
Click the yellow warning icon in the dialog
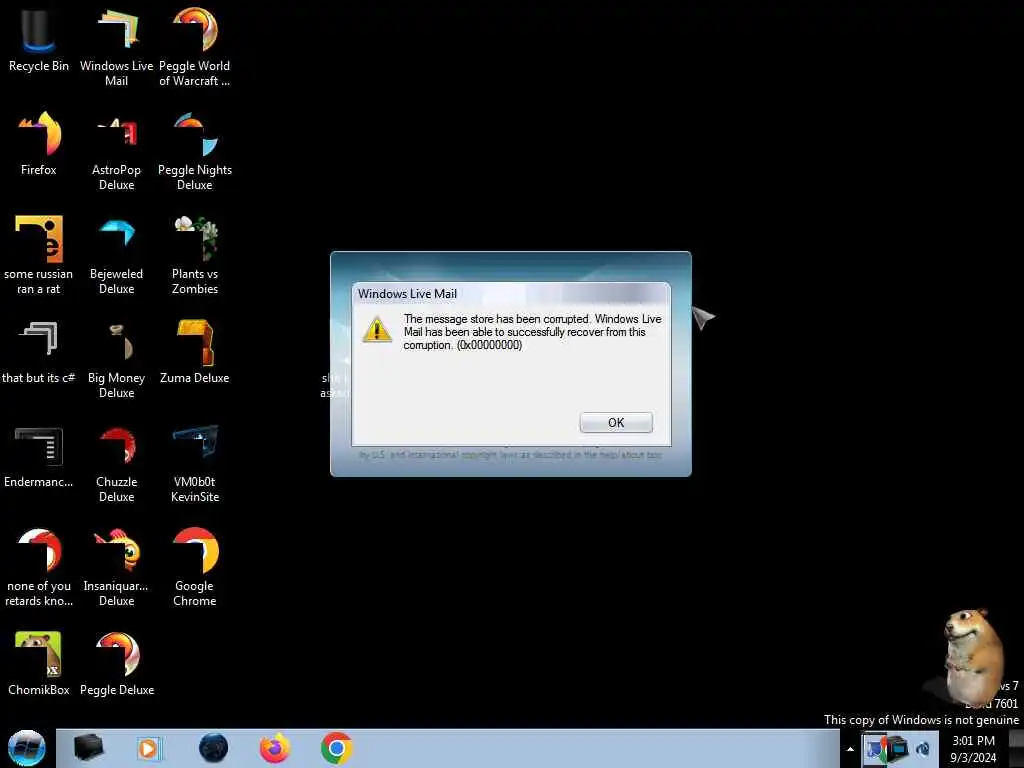click(x=377, y=329)
